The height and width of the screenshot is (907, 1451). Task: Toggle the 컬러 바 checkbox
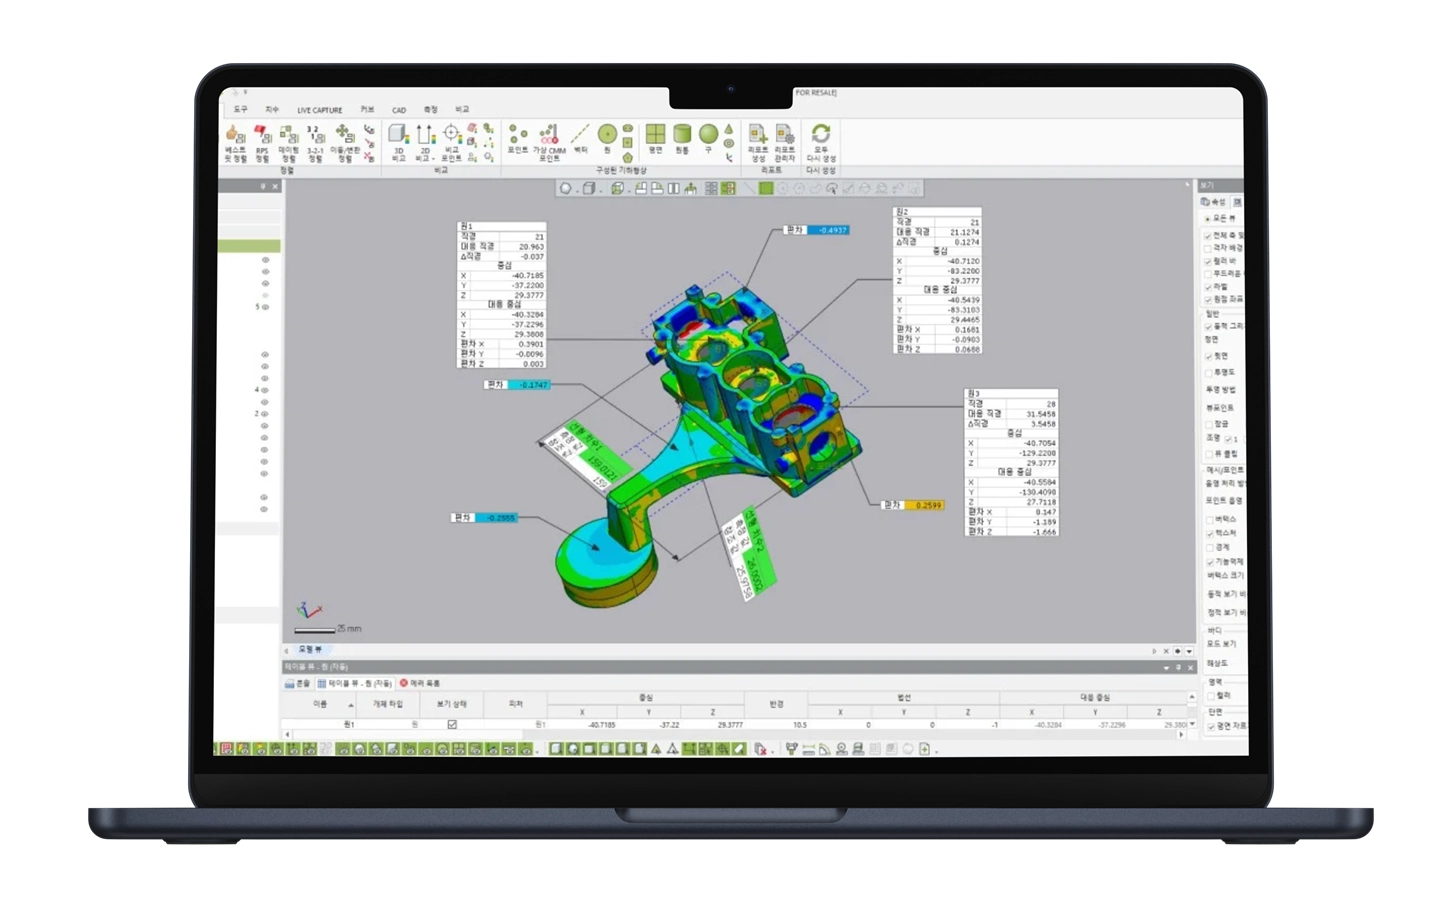coord(1208,261)
